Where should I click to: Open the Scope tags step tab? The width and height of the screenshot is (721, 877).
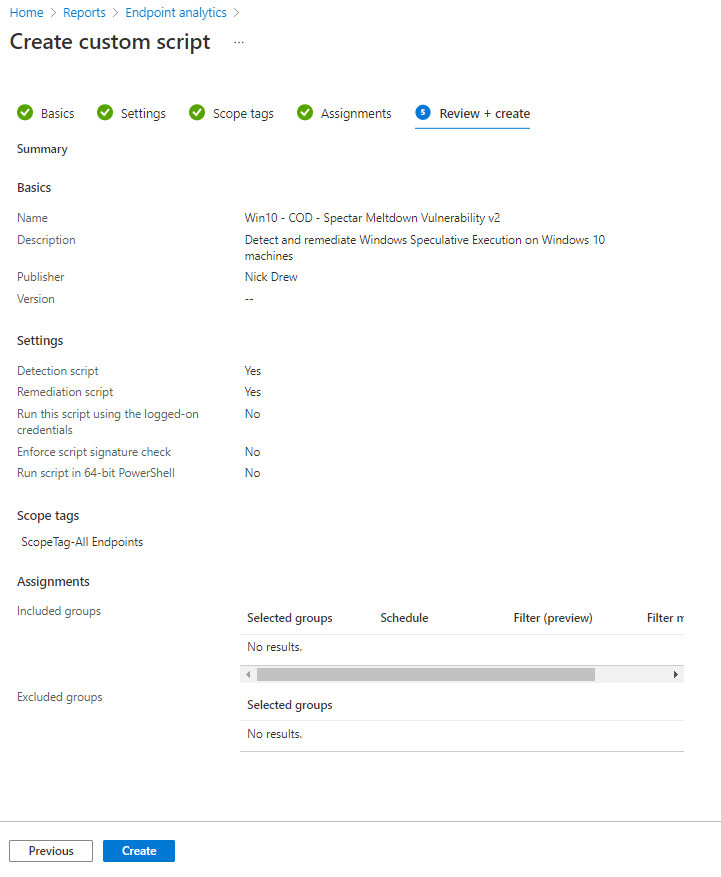coord(243,114)
